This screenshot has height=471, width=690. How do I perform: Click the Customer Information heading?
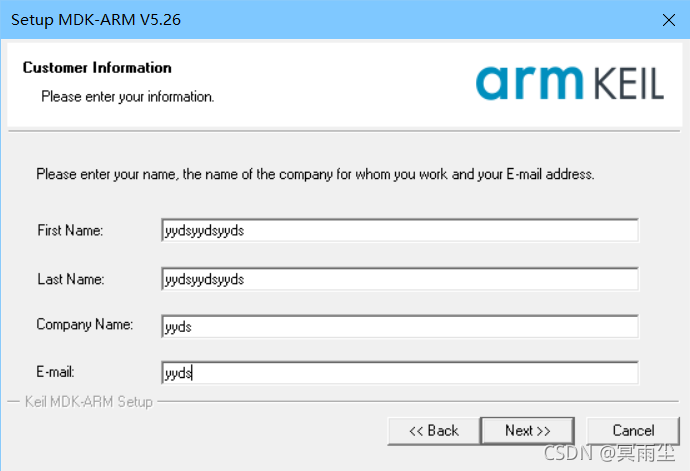97,68
